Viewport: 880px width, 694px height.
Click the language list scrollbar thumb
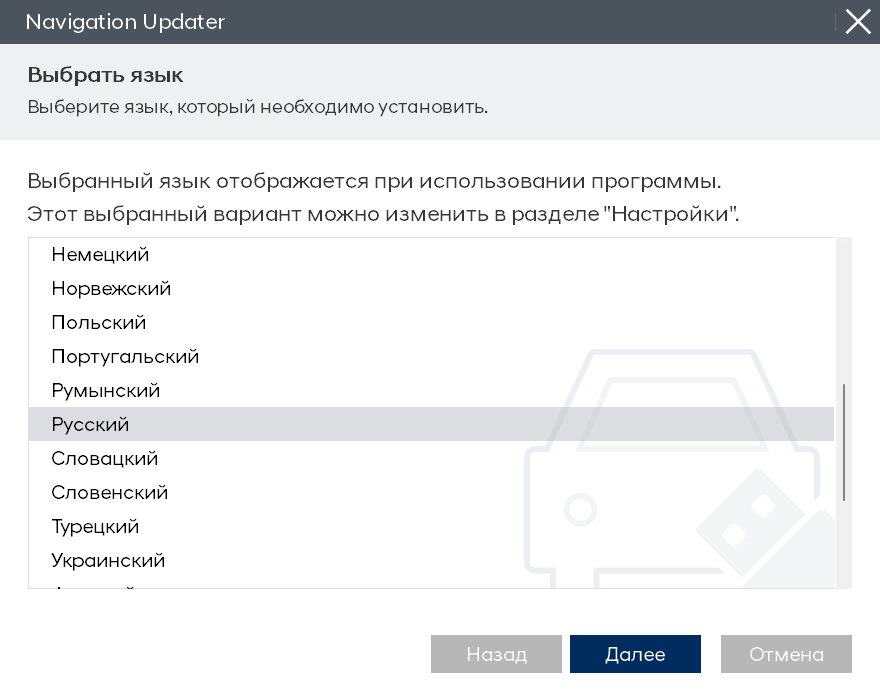coord(844,441)
